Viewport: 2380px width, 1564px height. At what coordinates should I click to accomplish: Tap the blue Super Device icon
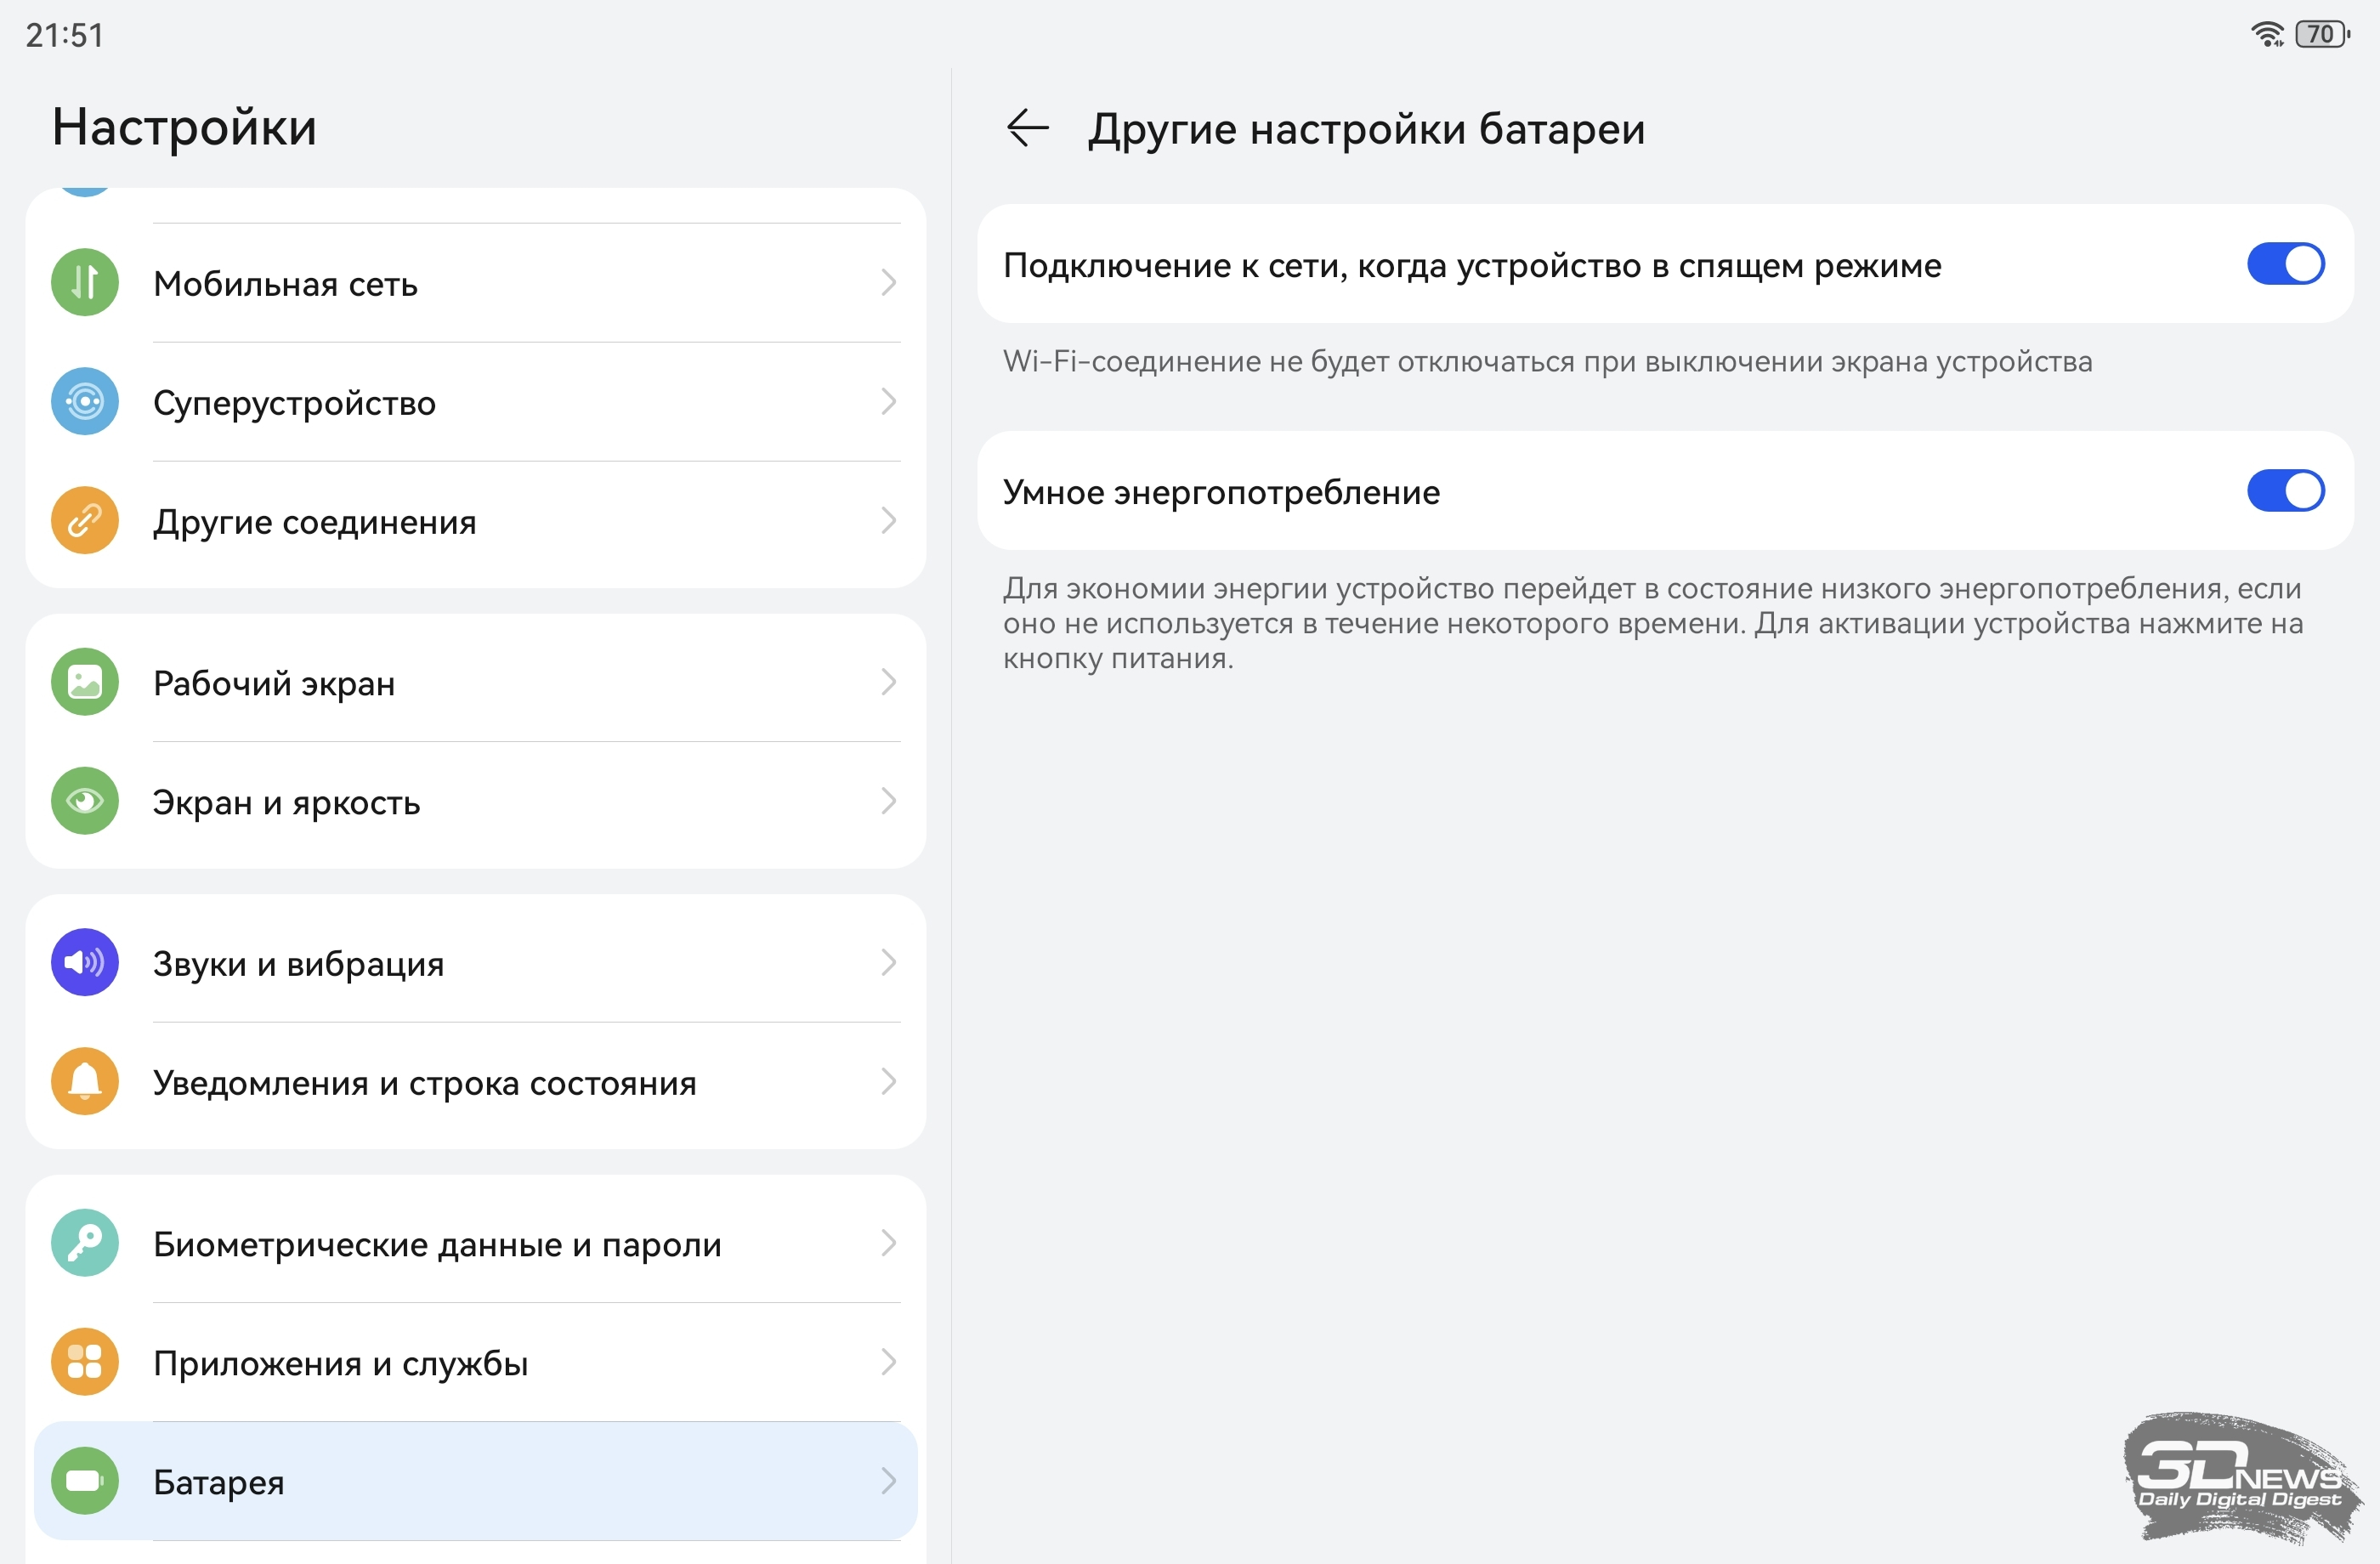85,402
